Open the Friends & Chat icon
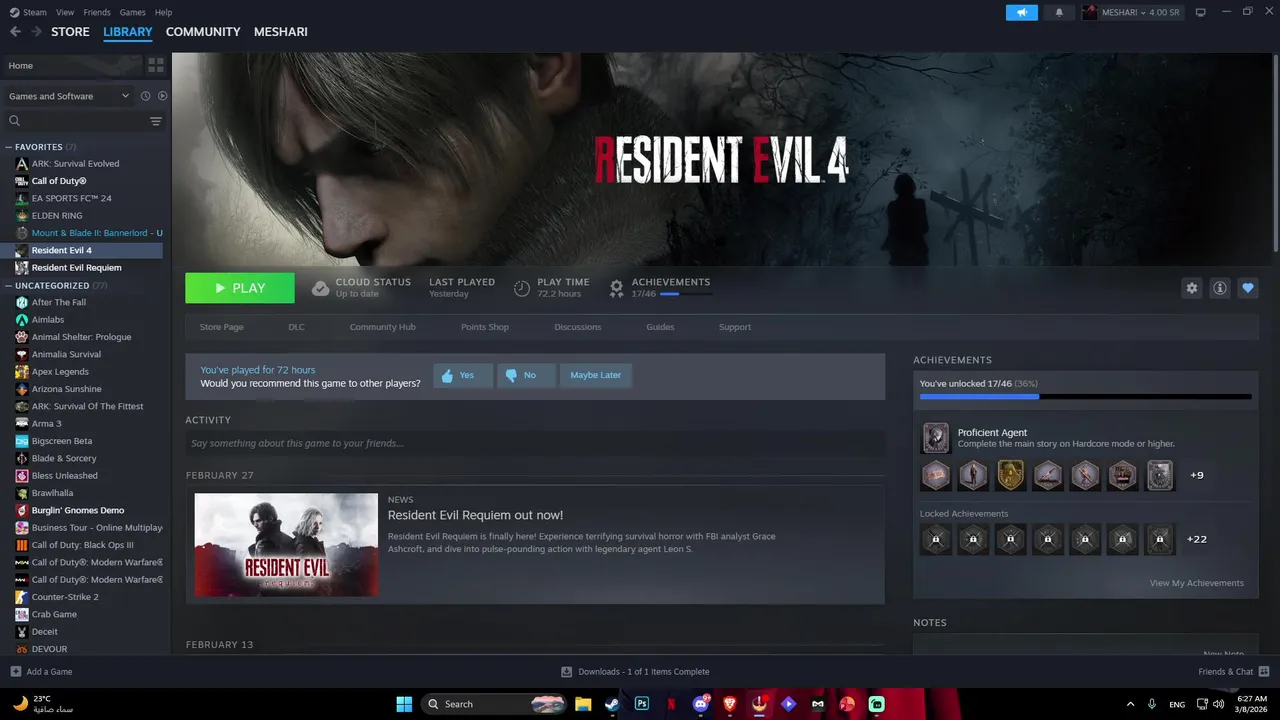The height and width of the screenshot is (720, 1280). pyautogui.click(x=1264, y=671)
